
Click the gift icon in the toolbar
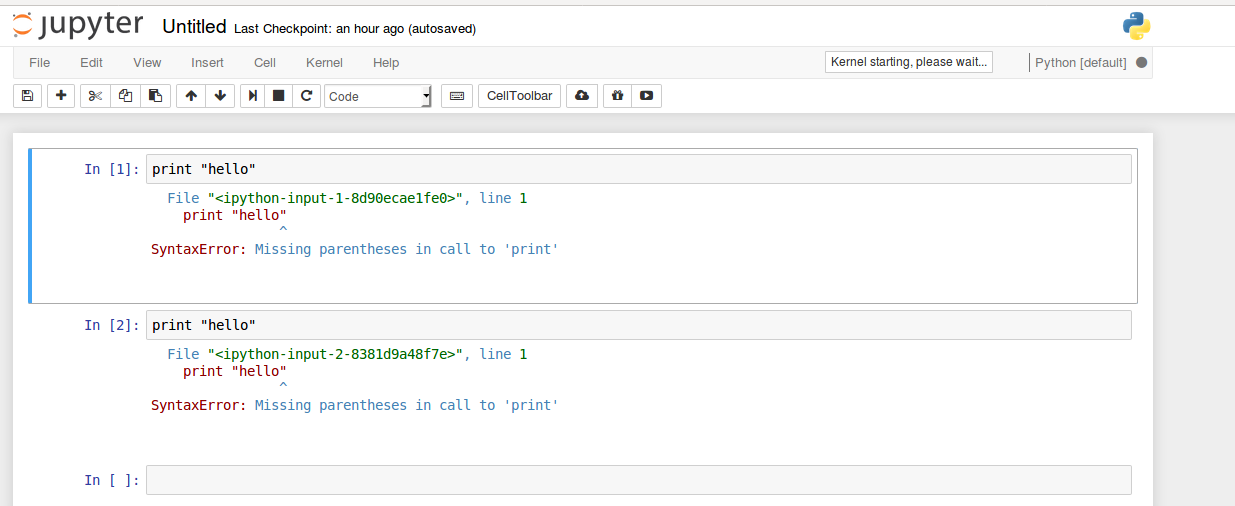(617, 96)
